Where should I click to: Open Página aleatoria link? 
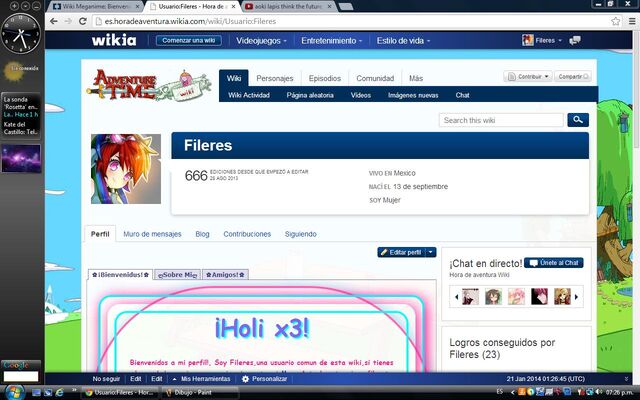point(310,95)
